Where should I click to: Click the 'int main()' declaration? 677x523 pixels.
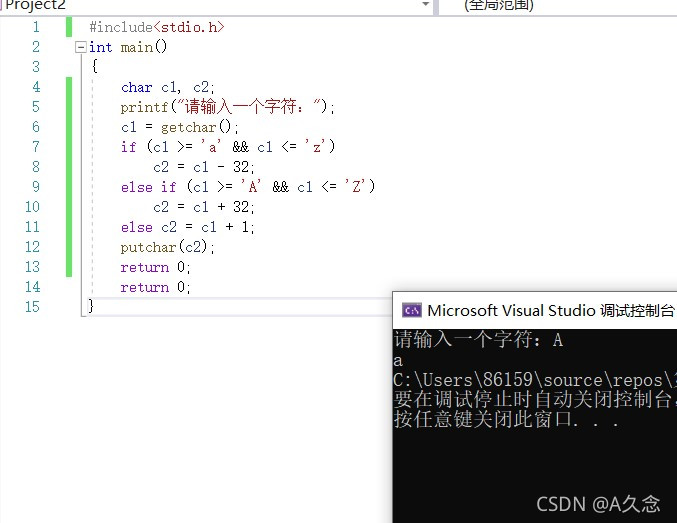tap(128, 47)
